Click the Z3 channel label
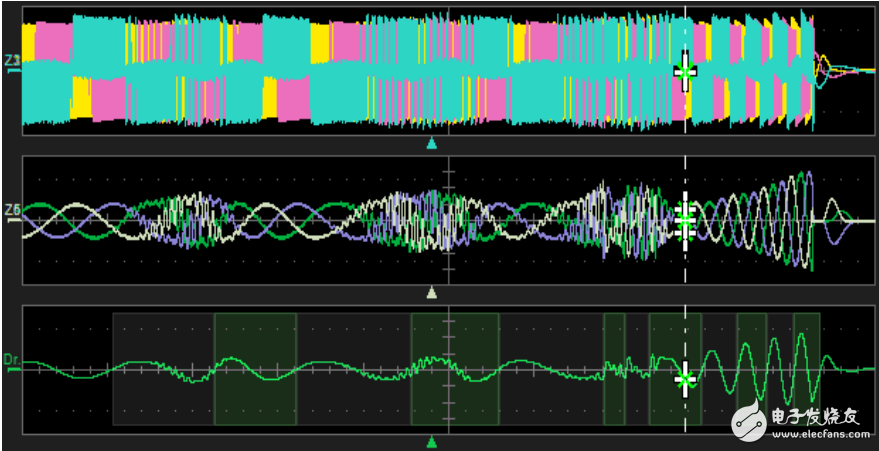 pos(12,62)
